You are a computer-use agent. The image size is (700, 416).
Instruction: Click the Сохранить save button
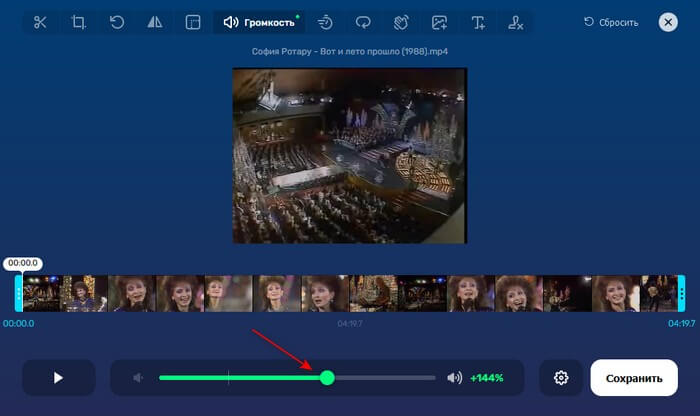634,378
